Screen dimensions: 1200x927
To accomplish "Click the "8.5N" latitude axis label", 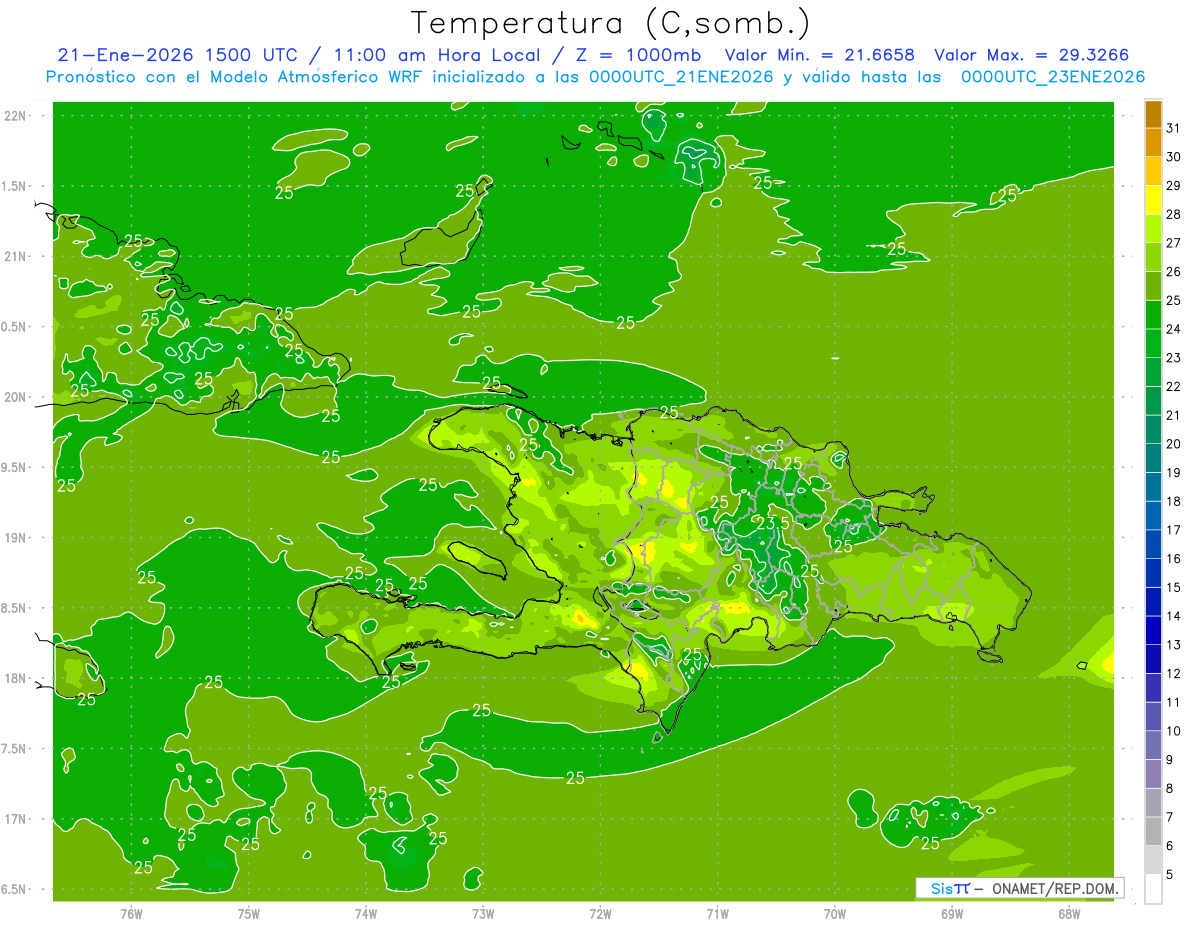I will tap(16, 608).
